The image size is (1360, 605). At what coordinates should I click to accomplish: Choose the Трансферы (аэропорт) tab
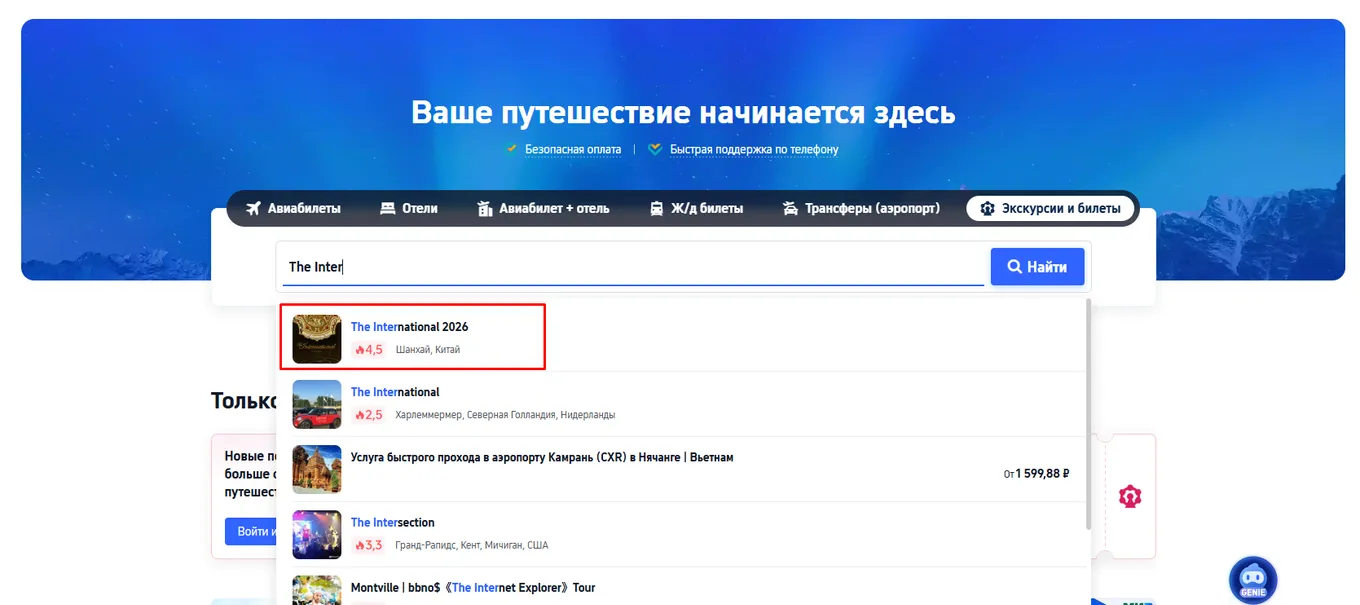[x=860, y=209]
